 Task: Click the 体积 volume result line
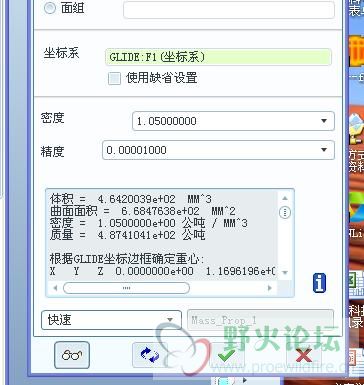point(131,199)
